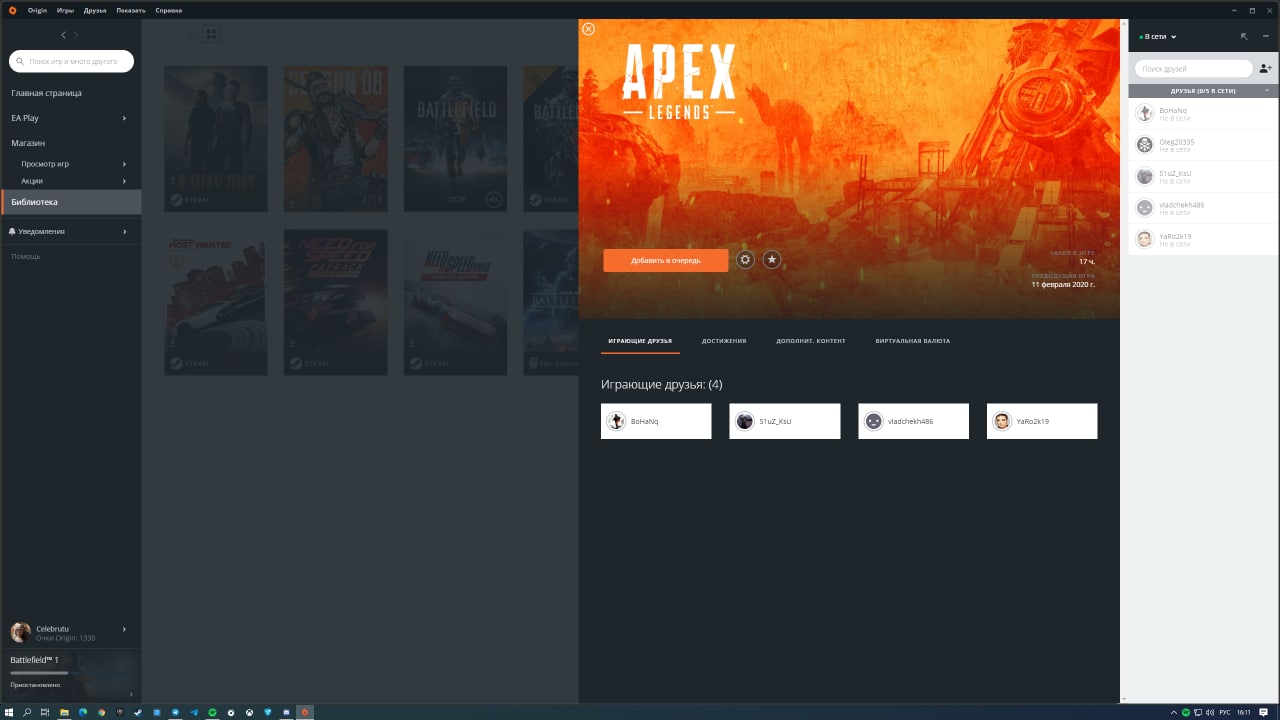The height and width of the screenshot is (720, 1280).
Task: Click Celebrutu profile avatar
Action: click(x=20, y=632)
